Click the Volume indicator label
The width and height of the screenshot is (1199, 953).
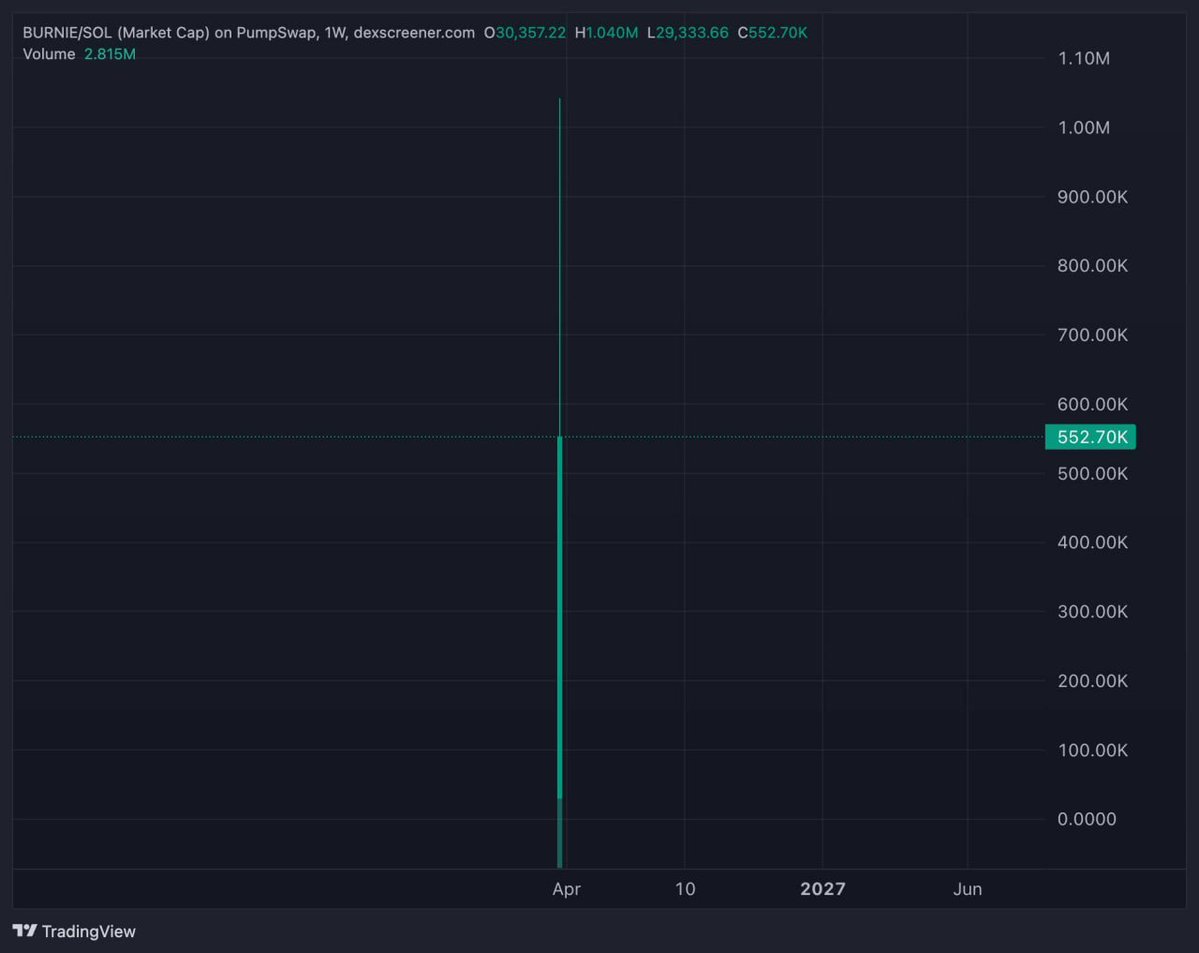tap(49, 54)
